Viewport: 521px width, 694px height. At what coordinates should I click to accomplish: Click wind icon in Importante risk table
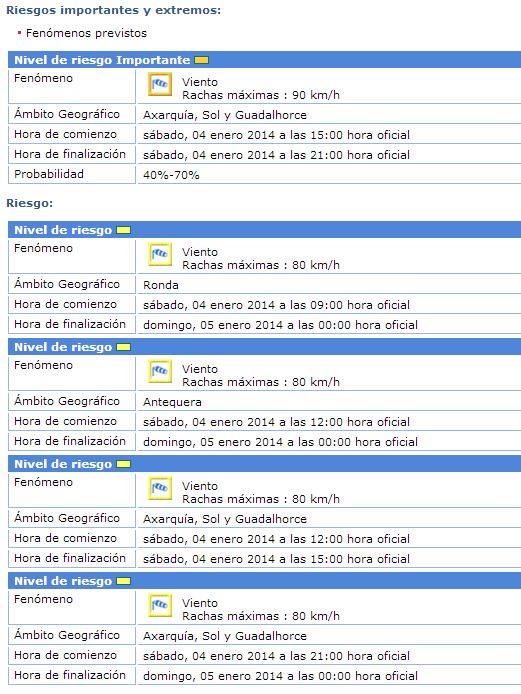coord(160,84)
